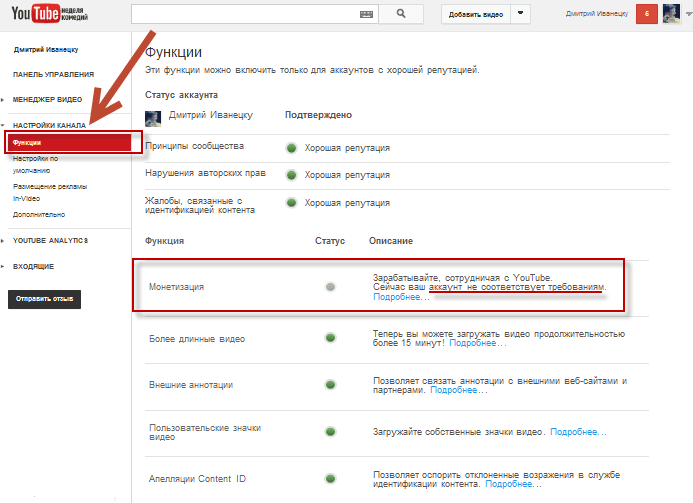Click the Апелляции Content ID label
The height and width of the screenshot is (503, 693).
coord(197,479)
